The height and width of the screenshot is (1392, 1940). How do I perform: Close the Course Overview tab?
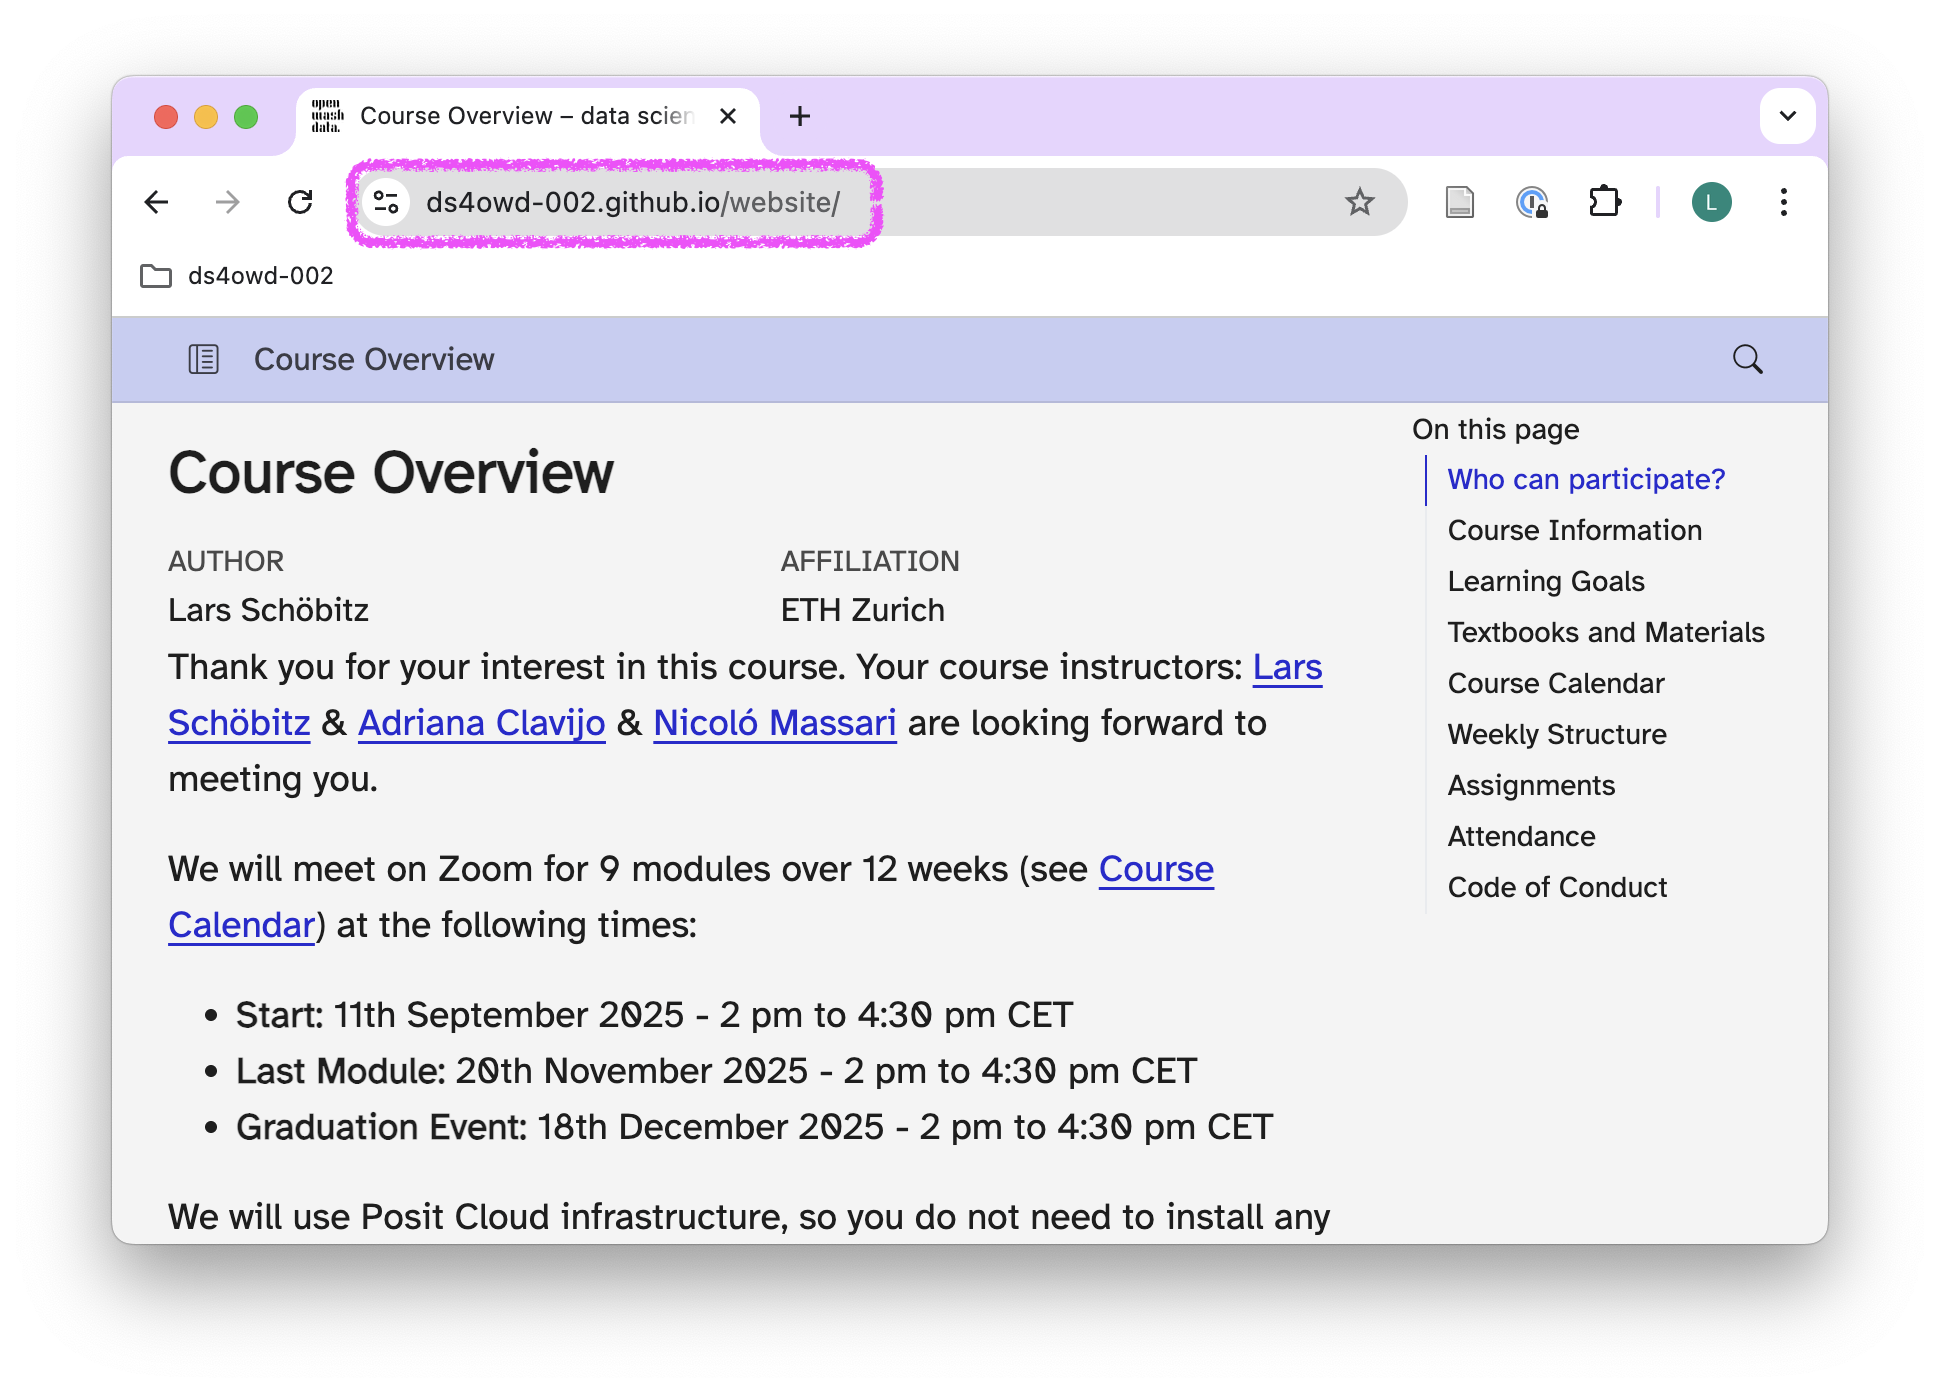728,116
